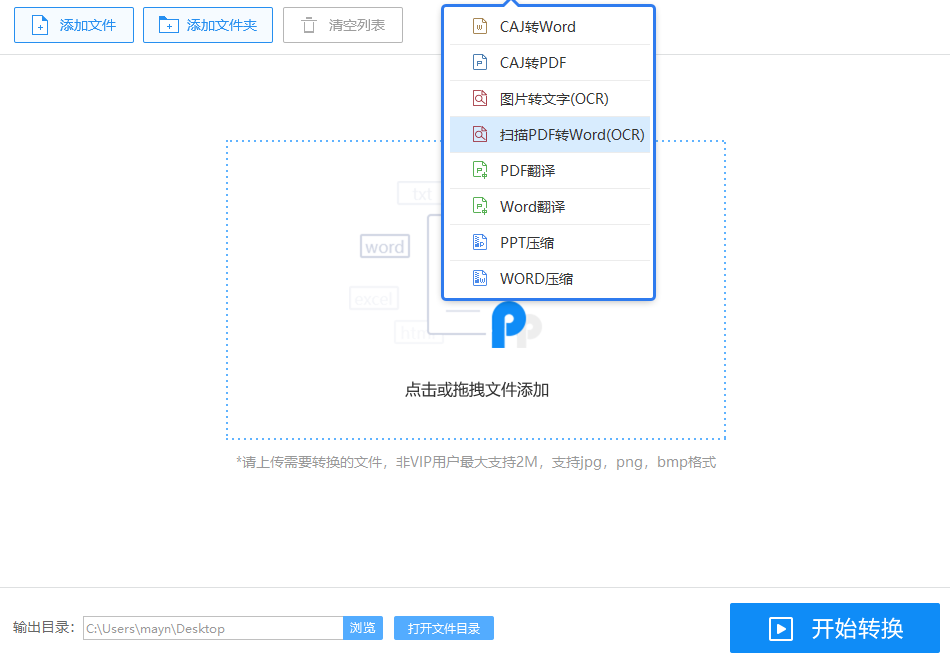Select PPT压缩 from the dropdown list
950x663 pixels.
[527, 243]
